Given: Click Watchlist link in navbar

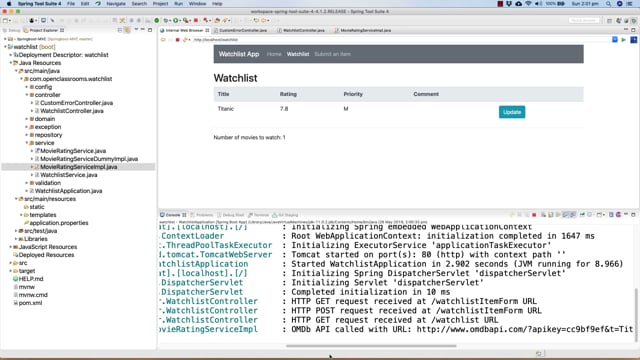Looking at the screenshot, I should tap(298, 54).
